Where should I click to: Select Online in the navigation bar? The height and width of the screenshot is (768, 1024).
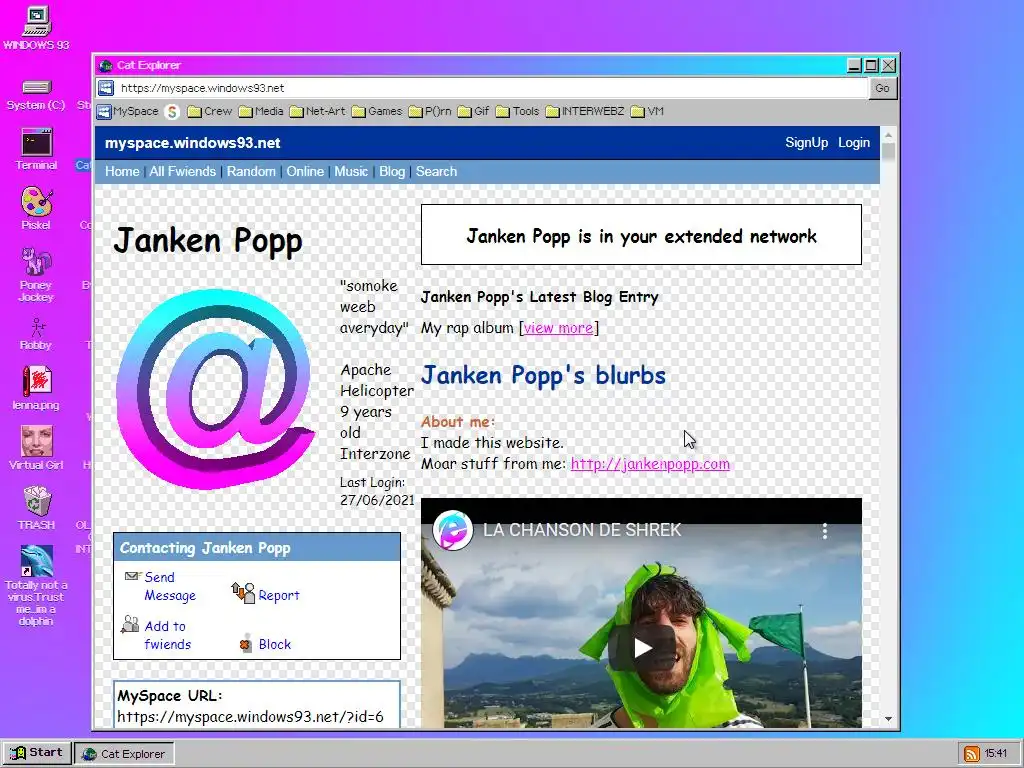305,171
